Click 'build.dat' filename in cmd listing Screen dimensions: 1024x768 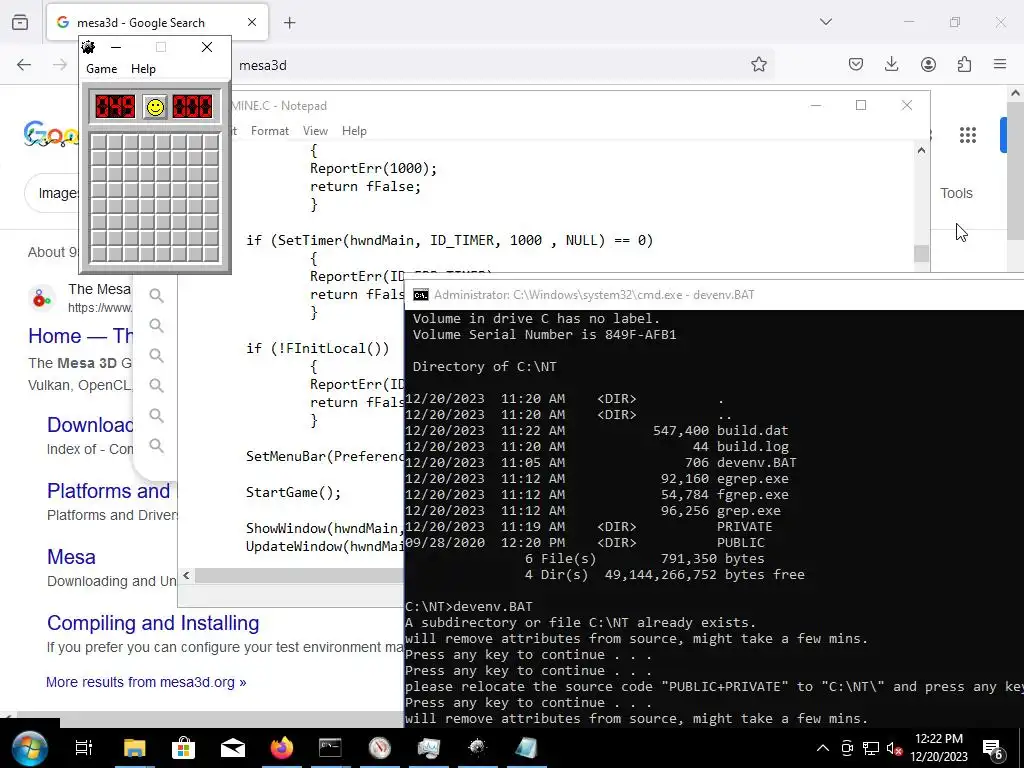point(752,430)
